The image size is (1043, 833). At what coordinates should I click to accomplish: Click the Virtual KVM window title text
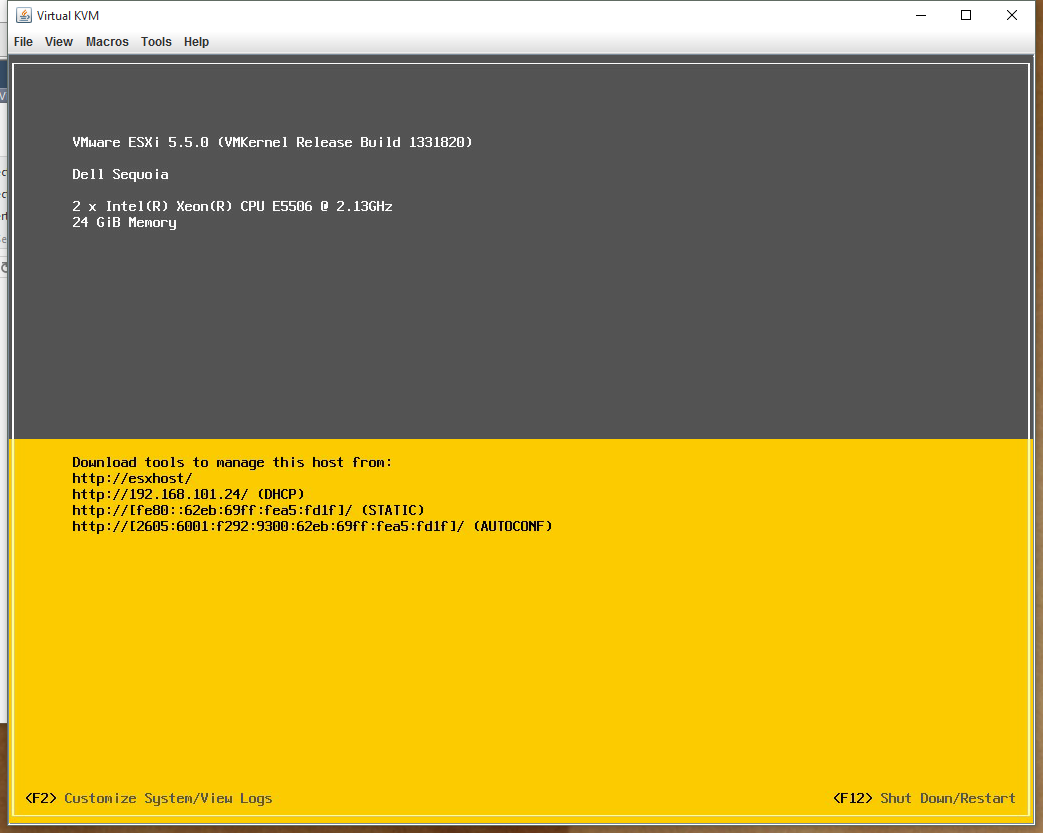click(x=68, y=16)
